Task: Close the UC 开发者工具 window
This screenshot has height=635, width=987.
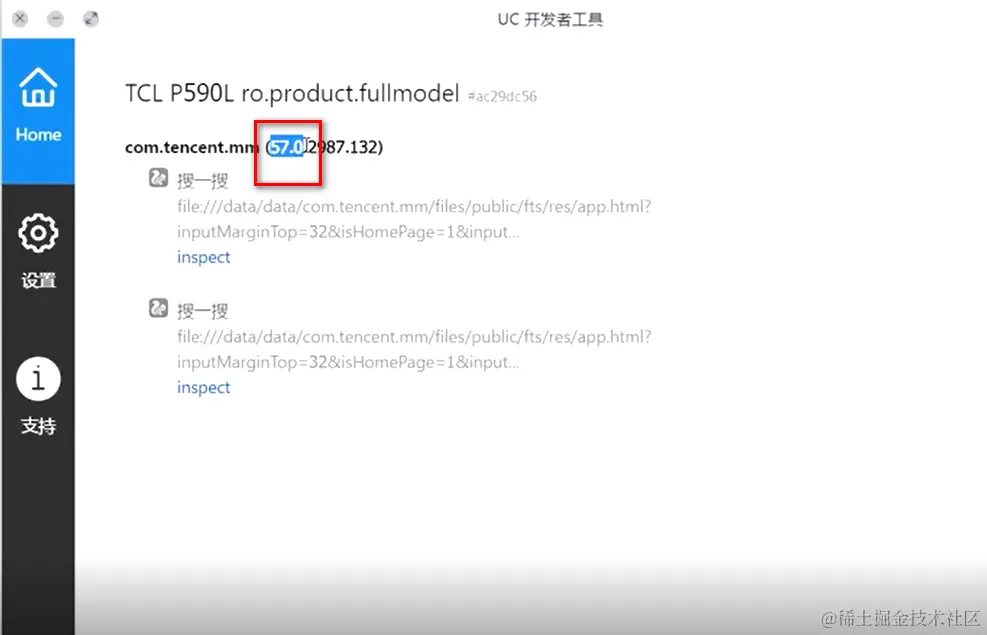Action: tap(20, 19)
